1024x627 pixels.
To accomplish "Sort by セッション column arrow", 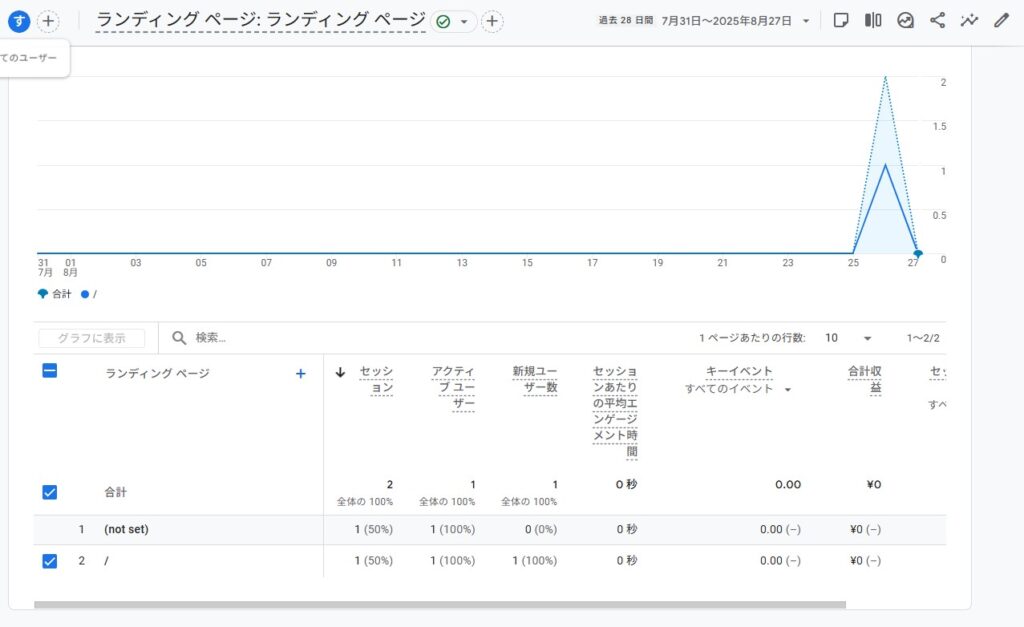I will (340, 372).
